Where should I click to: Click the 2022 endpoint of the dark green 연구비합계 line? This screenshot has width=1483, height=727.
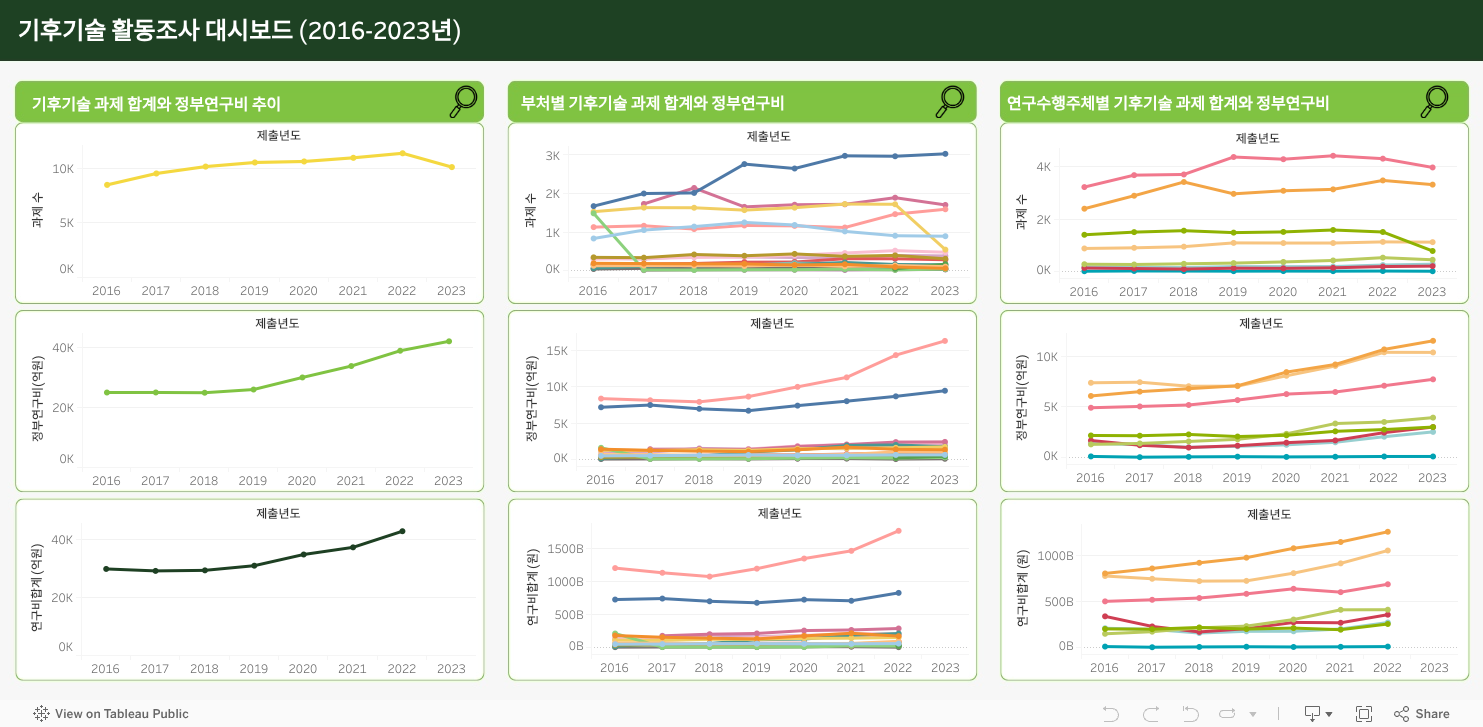(x=402, y=531)
